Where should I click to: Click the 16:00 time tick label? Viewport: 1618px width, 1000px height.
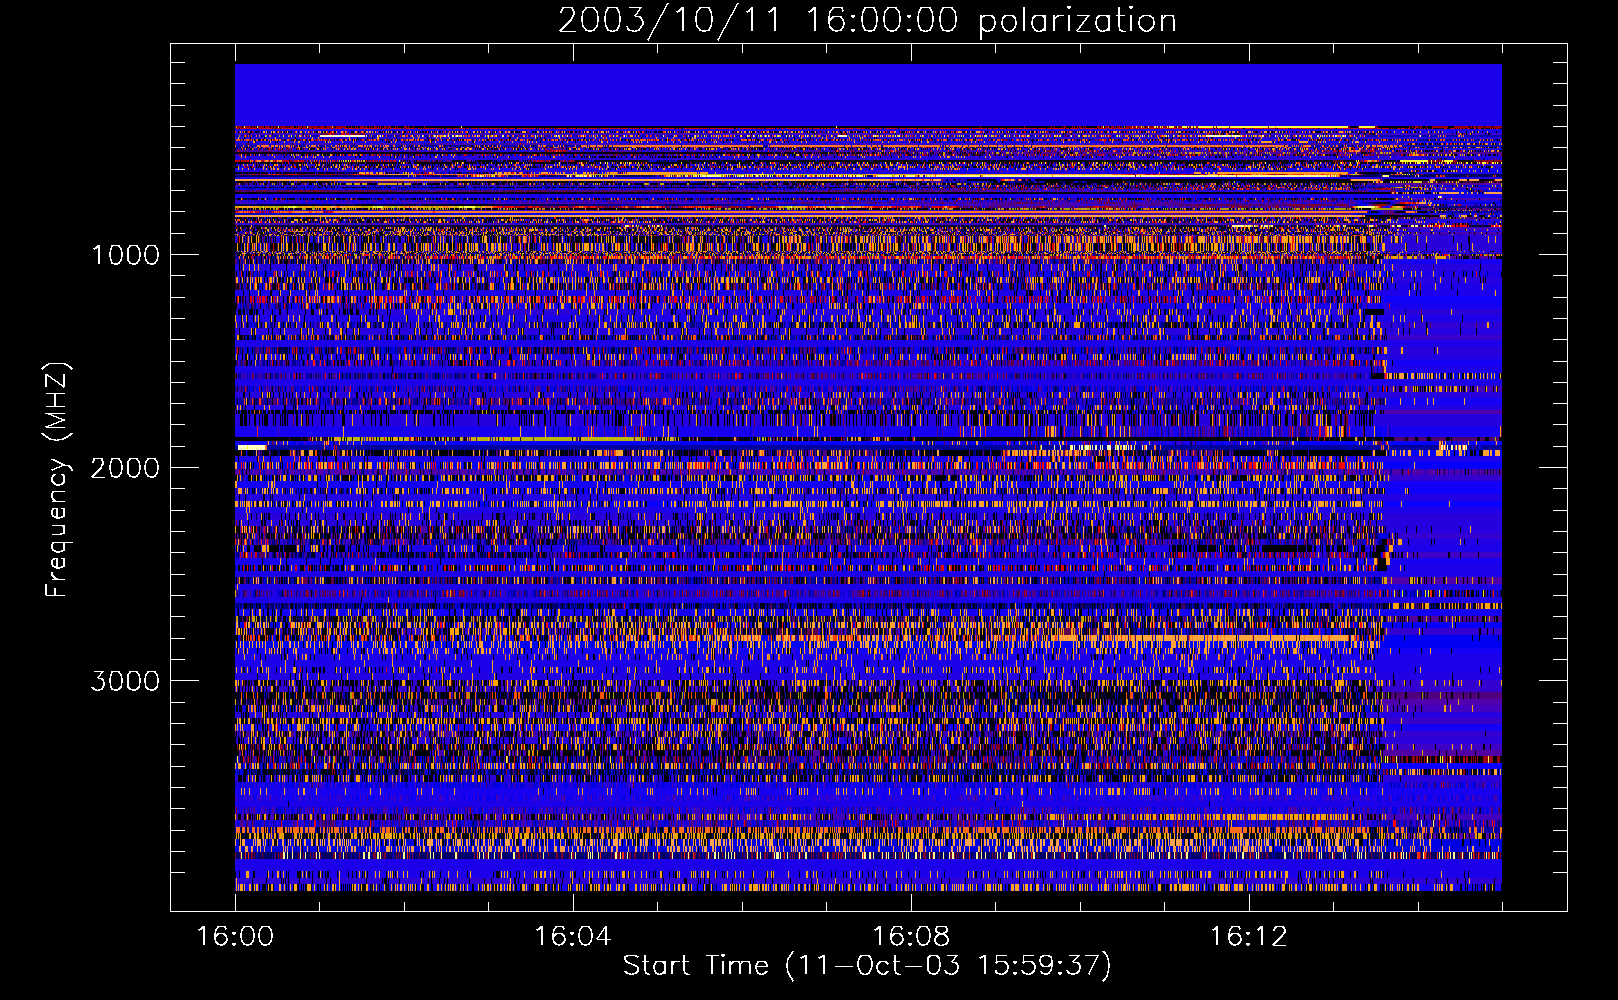click(x=235, y=936)
